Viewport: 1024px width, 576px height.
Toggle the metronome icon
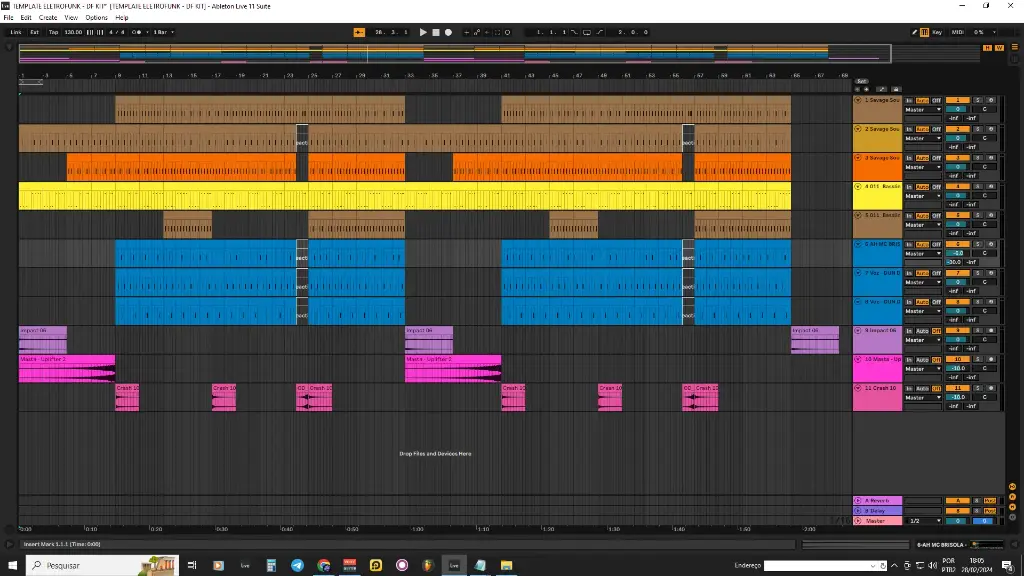pyautogui.click(x=136, y=32)
